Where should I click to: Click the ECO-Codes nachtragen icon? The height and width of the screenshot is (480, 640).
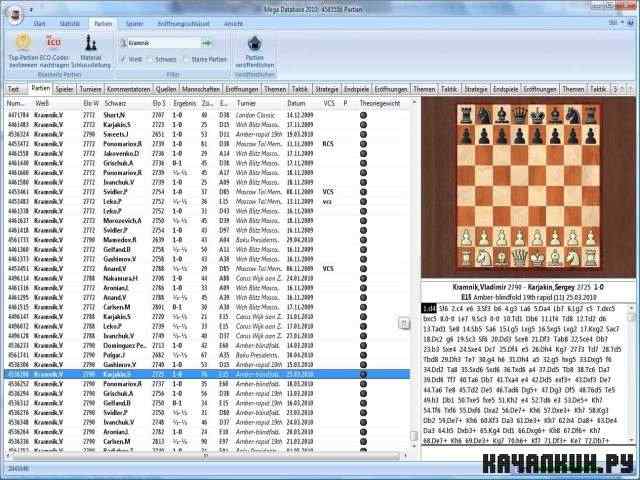pos(53,42)
